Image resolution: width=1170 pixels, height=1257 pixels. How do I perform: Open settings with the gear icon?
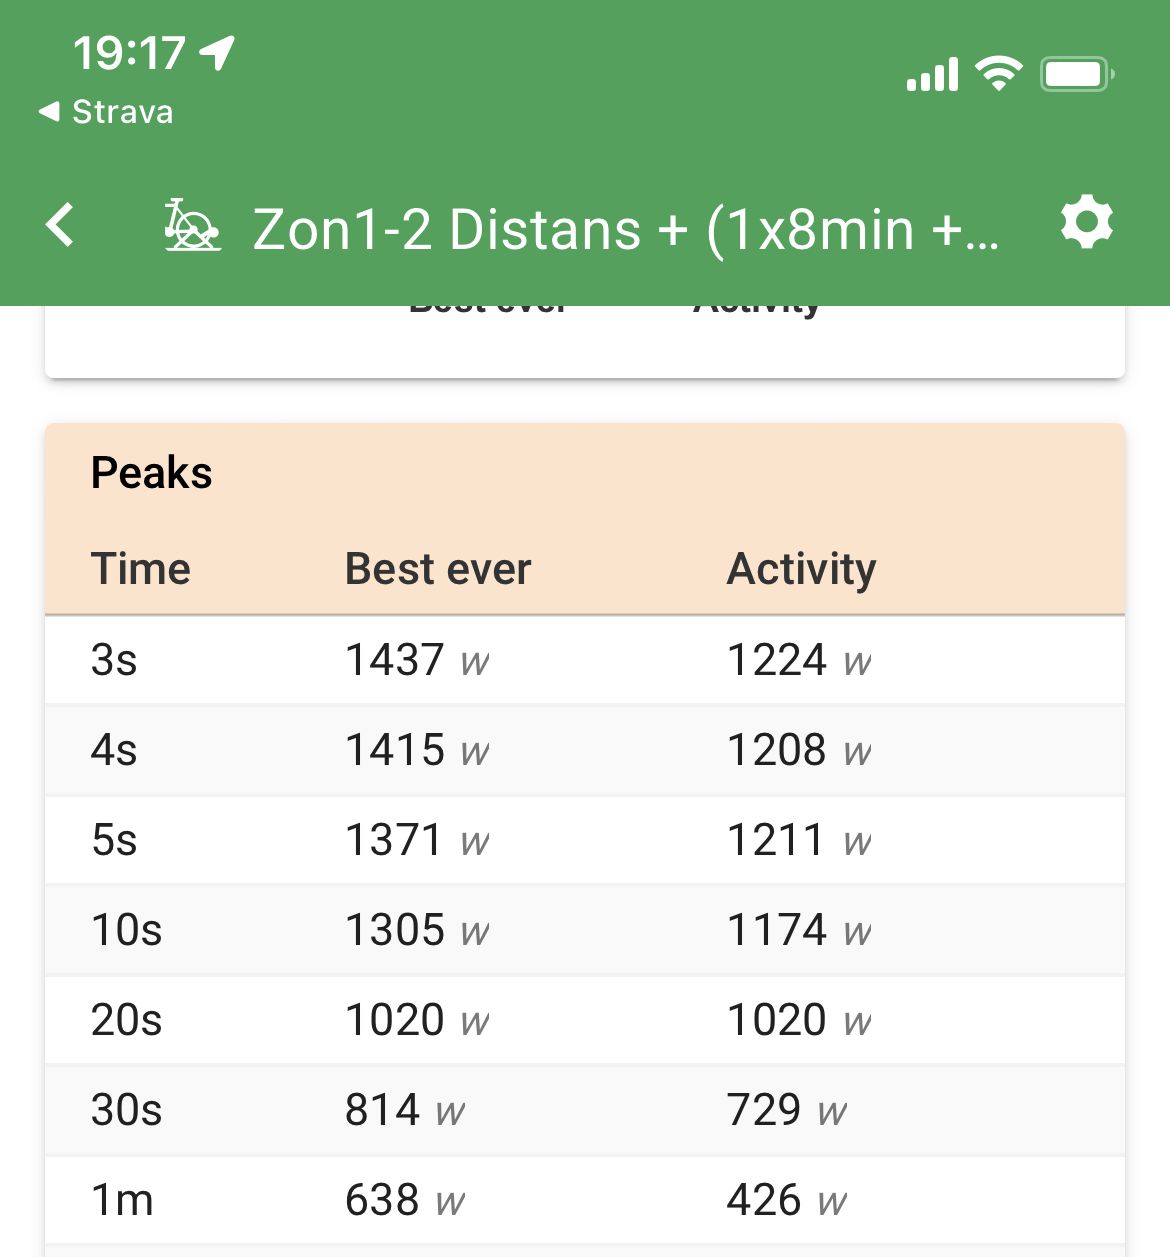[x=1086, y=223]
